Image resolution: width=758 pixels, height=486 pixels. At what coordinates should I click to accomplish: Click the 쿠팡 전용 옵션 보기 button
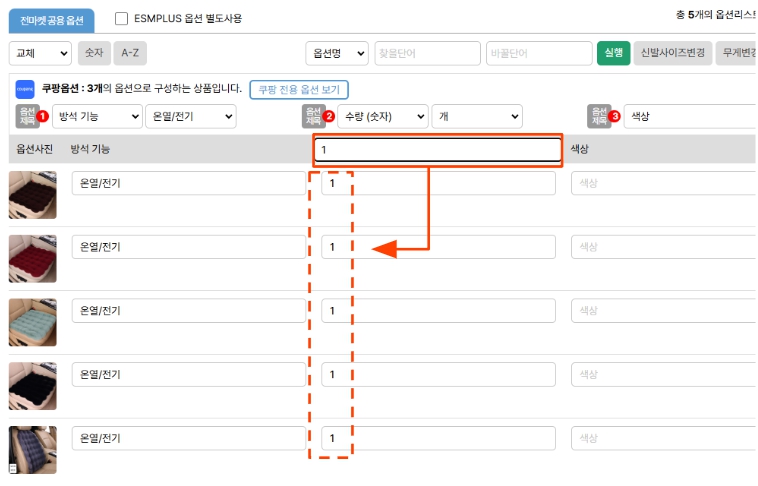[x=299, y=89]
